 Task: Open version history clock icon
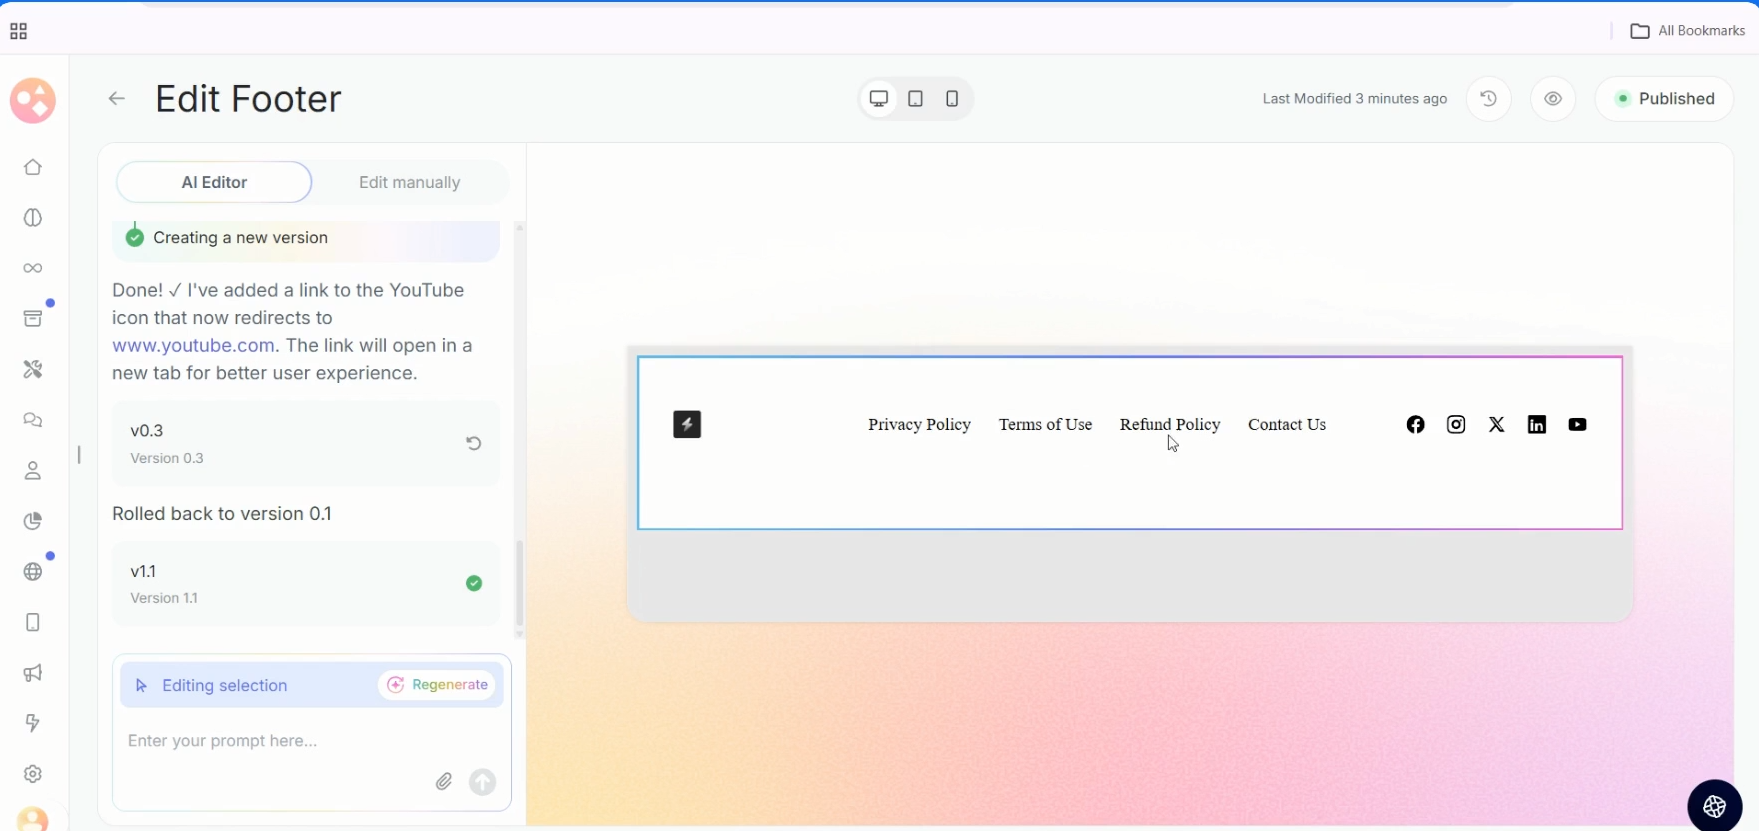point(1488,98)
